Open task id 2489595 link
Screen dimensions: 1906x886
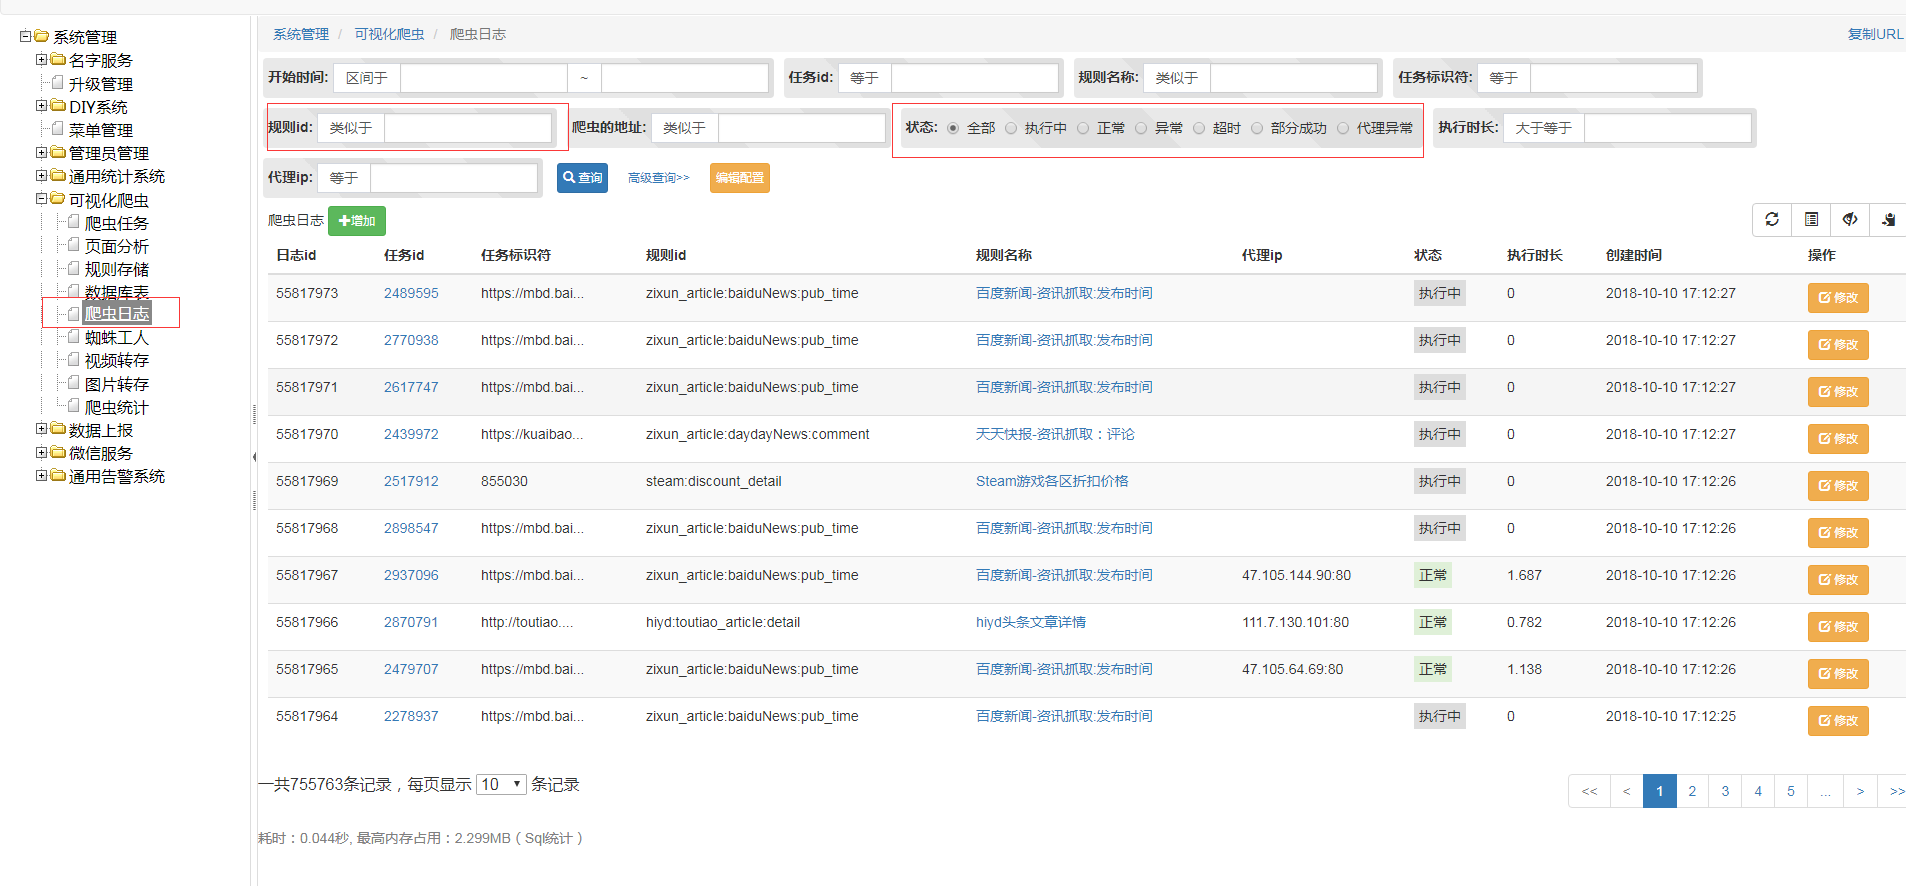coord(411,293)
